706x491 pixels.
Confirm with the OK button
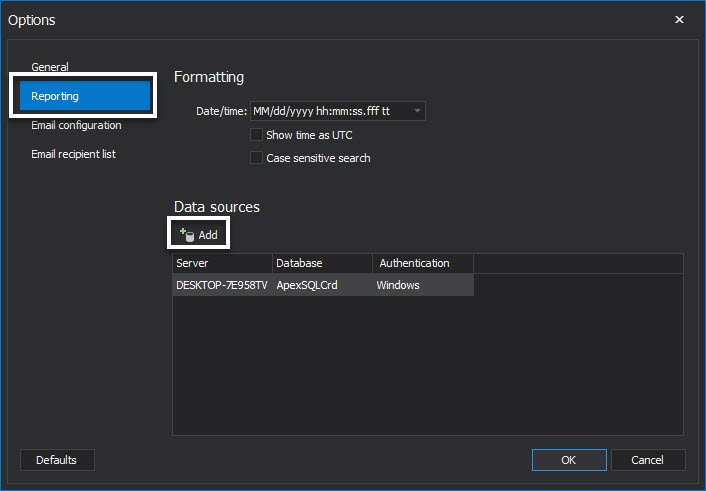[x=569, y=460]
